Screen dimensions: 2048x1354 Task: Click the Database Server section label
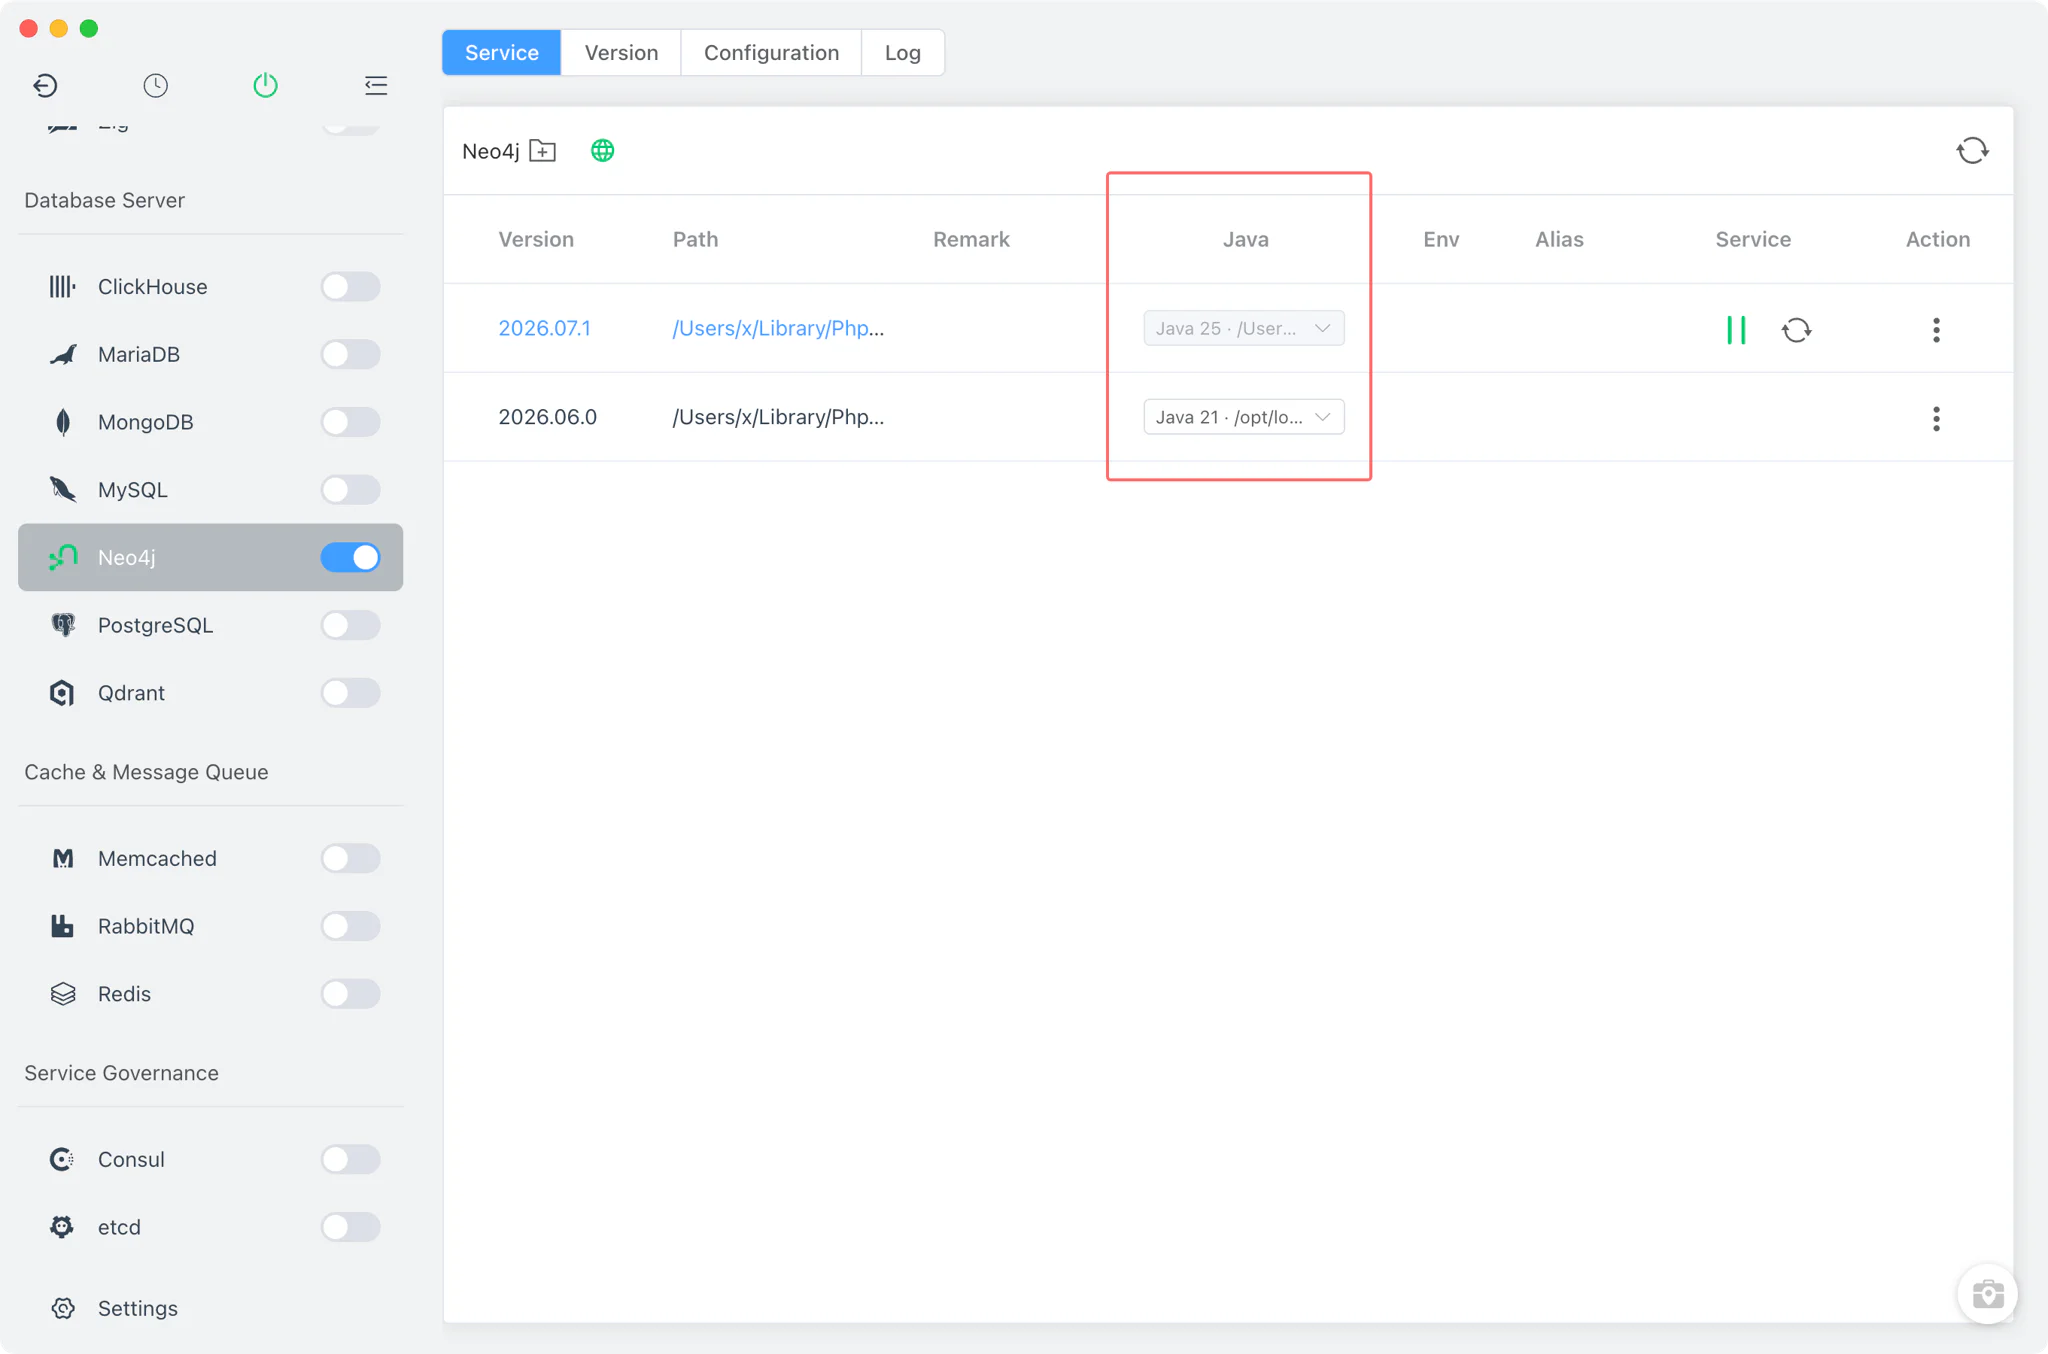pyautogui.click(x=105, y=200)
